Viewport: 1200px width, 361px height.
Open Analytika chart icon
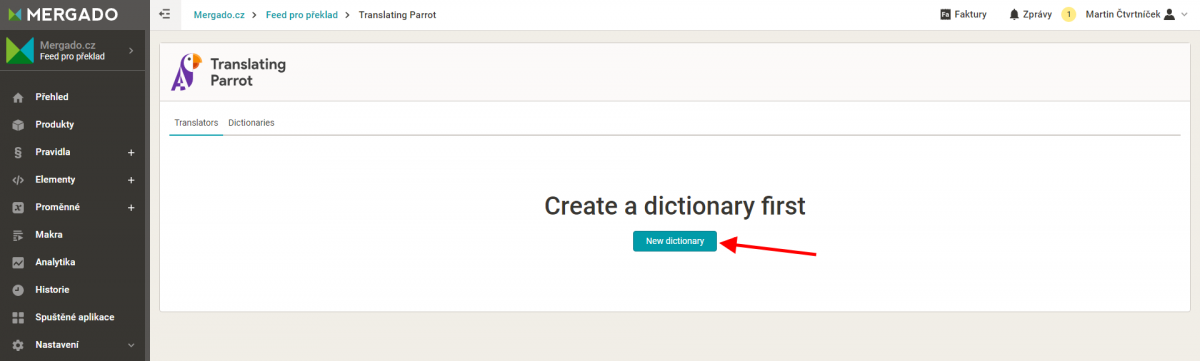[x=17, y=262]
